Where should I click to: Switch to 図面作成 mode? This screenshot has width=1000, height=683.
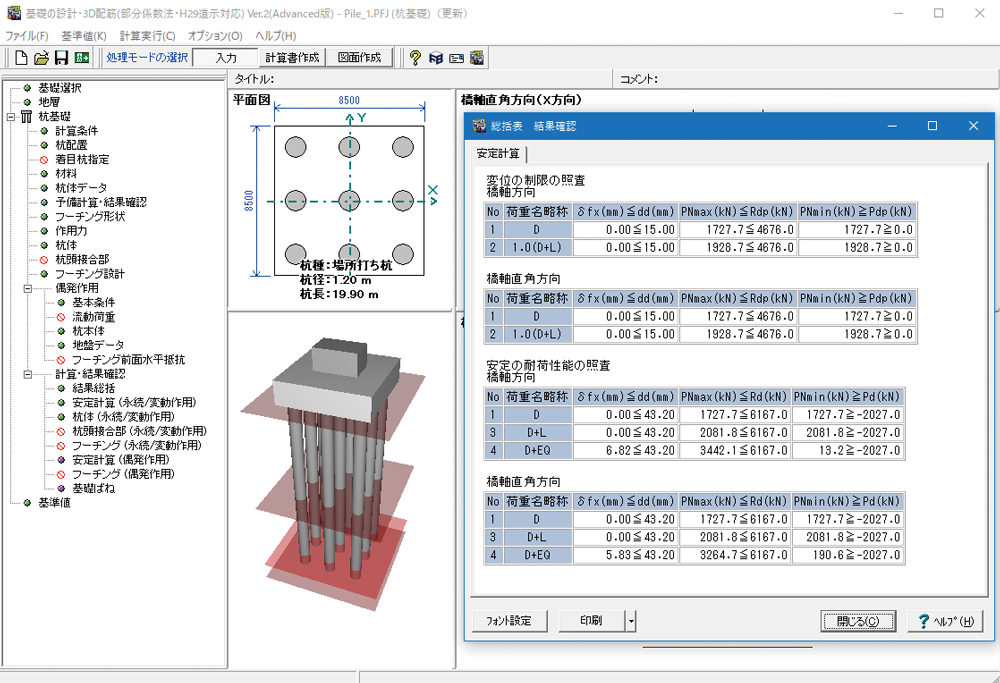[x=360, y=58]
